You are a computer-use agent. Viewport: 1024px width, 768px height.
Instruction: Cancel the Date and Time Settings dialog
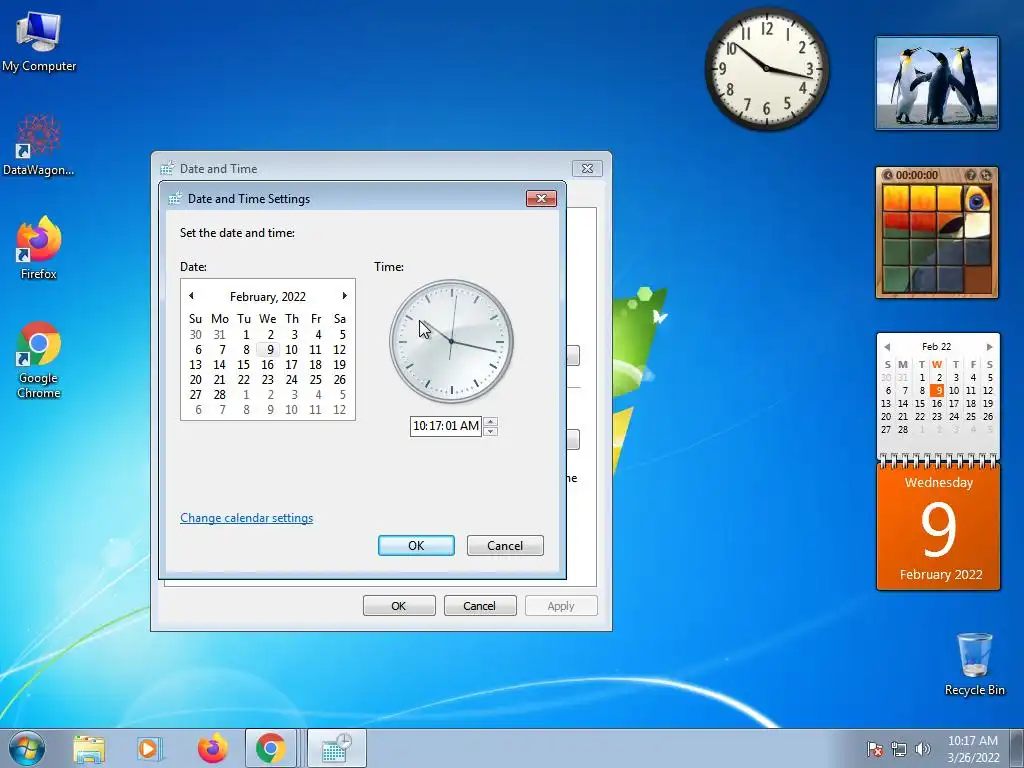pyautogui.click(x=505, y=545)
